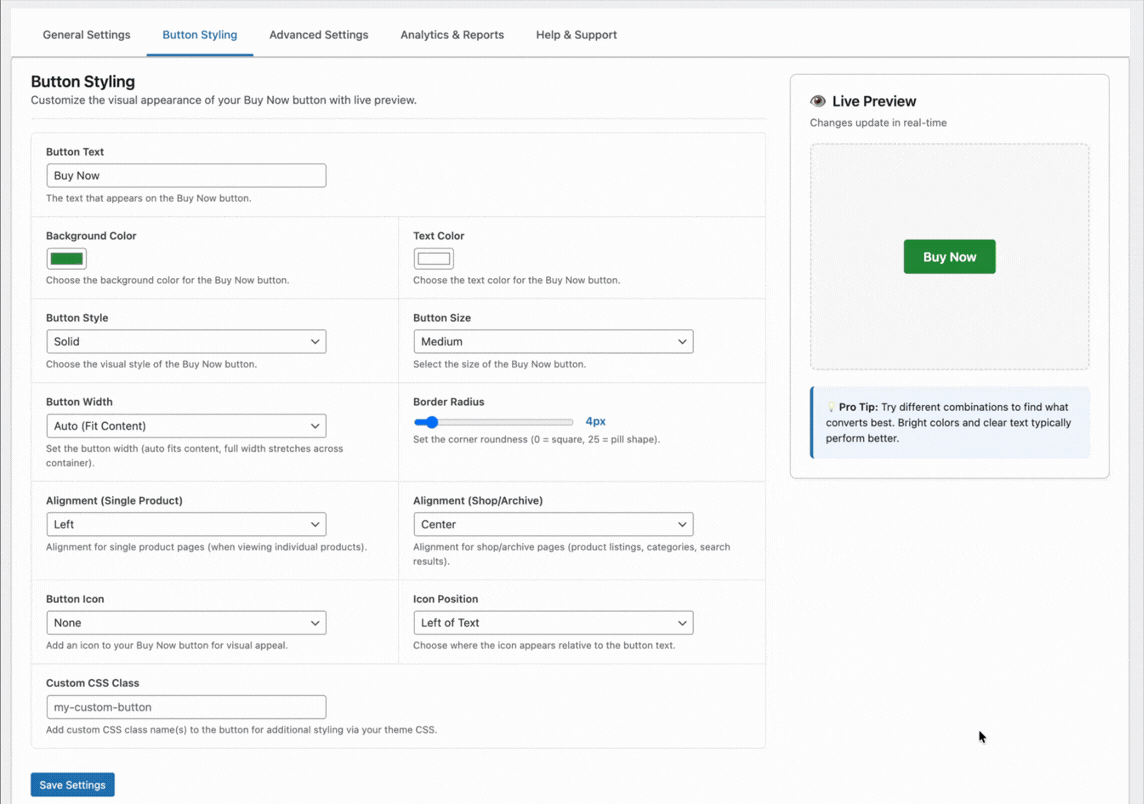This screenshot has width=1144, height=804.
Task: Open the Help & Support tab
Action: [576, 34]
